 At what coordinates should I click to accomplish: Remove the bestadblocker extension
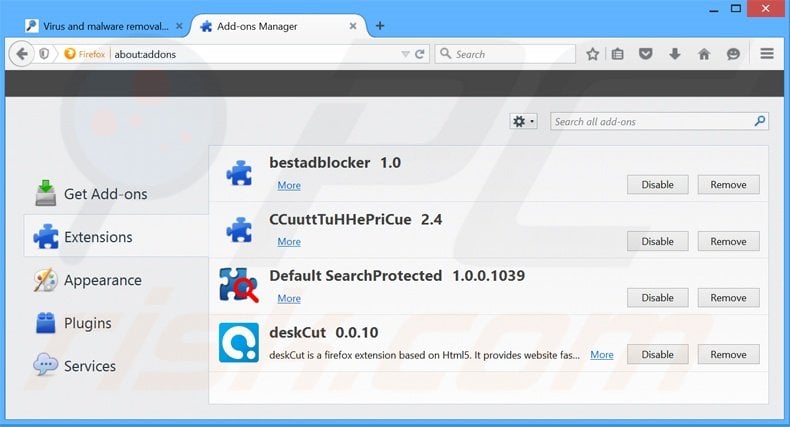point(729,185)
